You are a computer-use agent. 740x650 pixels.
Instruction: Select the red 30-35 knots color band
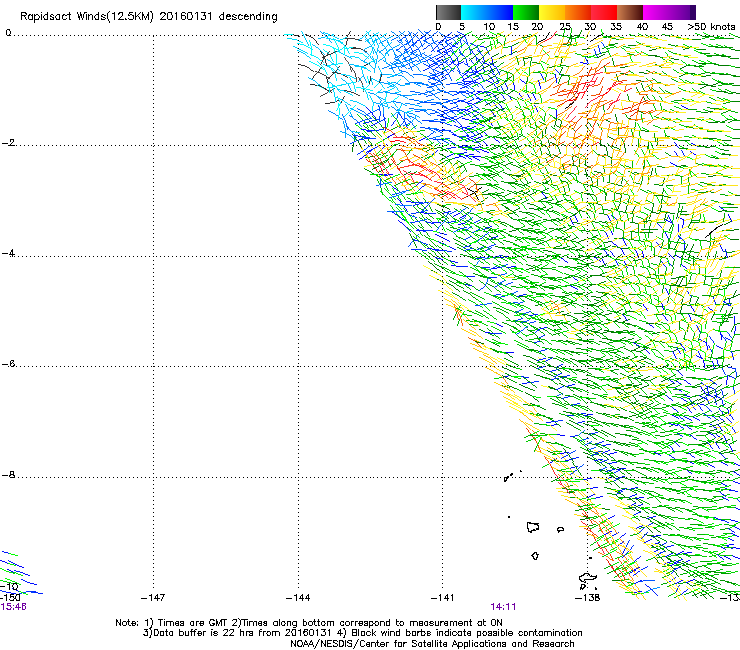coord(604,12)
